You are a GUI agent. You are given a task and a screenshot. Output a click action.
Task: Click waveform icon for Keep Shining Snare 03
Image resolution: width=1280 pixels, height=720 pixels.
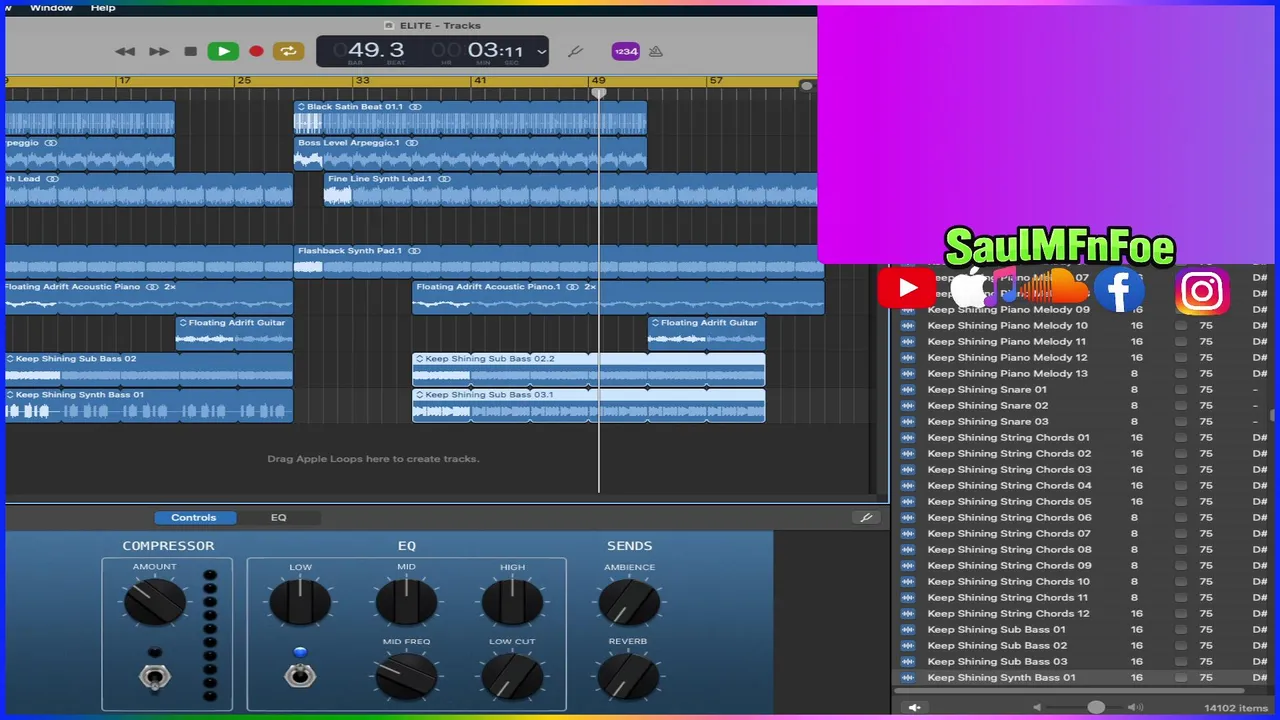[908, 421]
